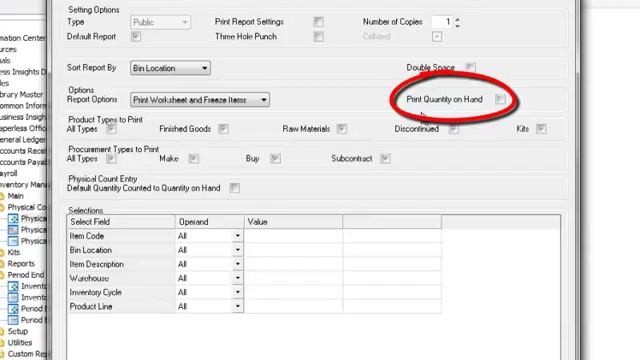Enable the Three Hole Punch checkbox
Viewport: 640px width, 360px height.
tap(318, 36)
